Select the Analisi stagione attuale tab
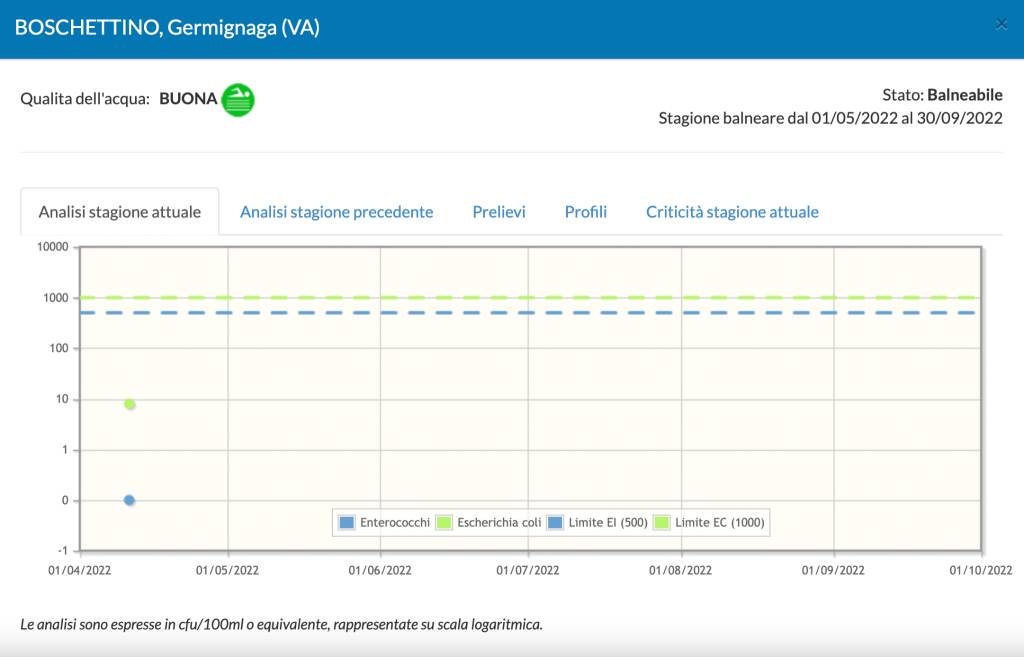Image resolution: width=1024 pixels, height=657 pixels. coord(120,212)
